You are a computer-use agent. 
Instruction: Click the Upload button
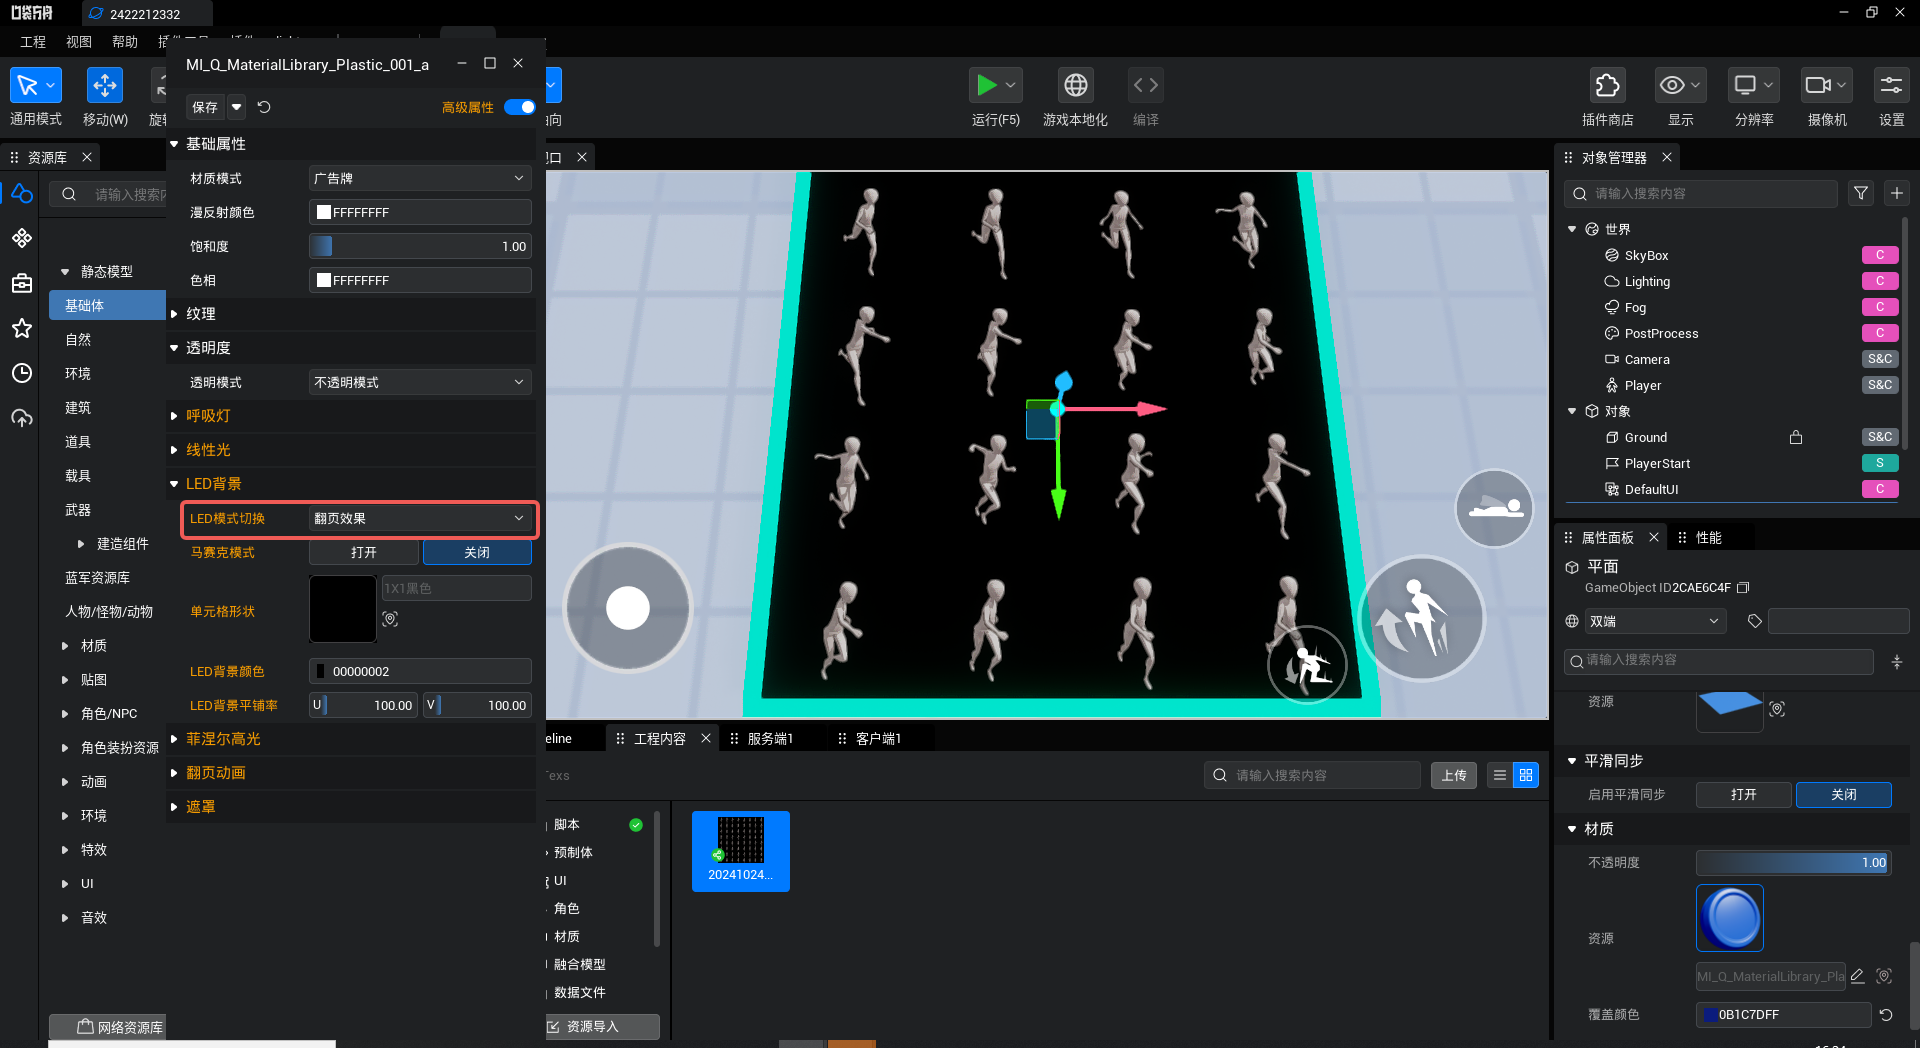[1454, 775]
